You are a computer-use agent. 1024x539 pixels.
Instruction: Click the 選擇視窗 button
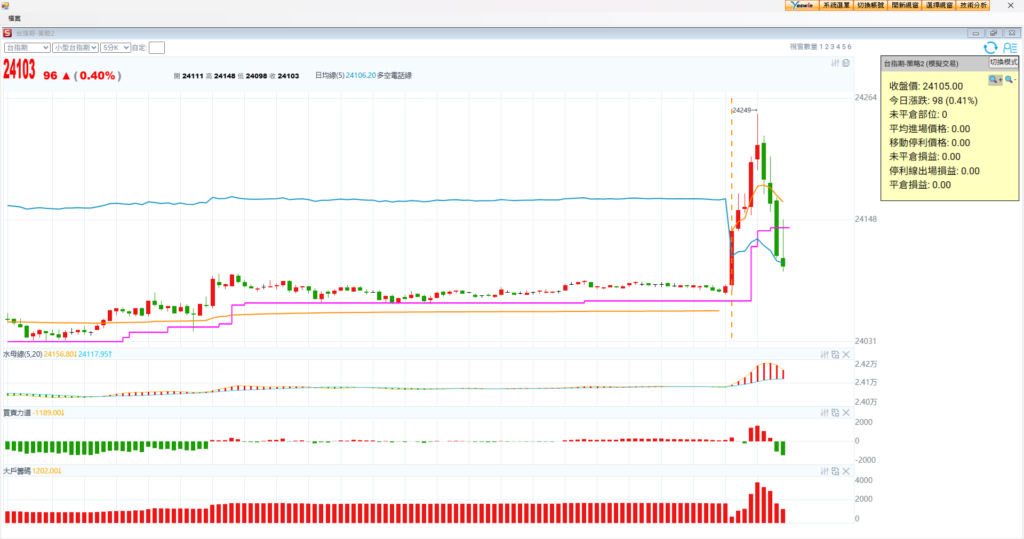[x=939, y=5]
